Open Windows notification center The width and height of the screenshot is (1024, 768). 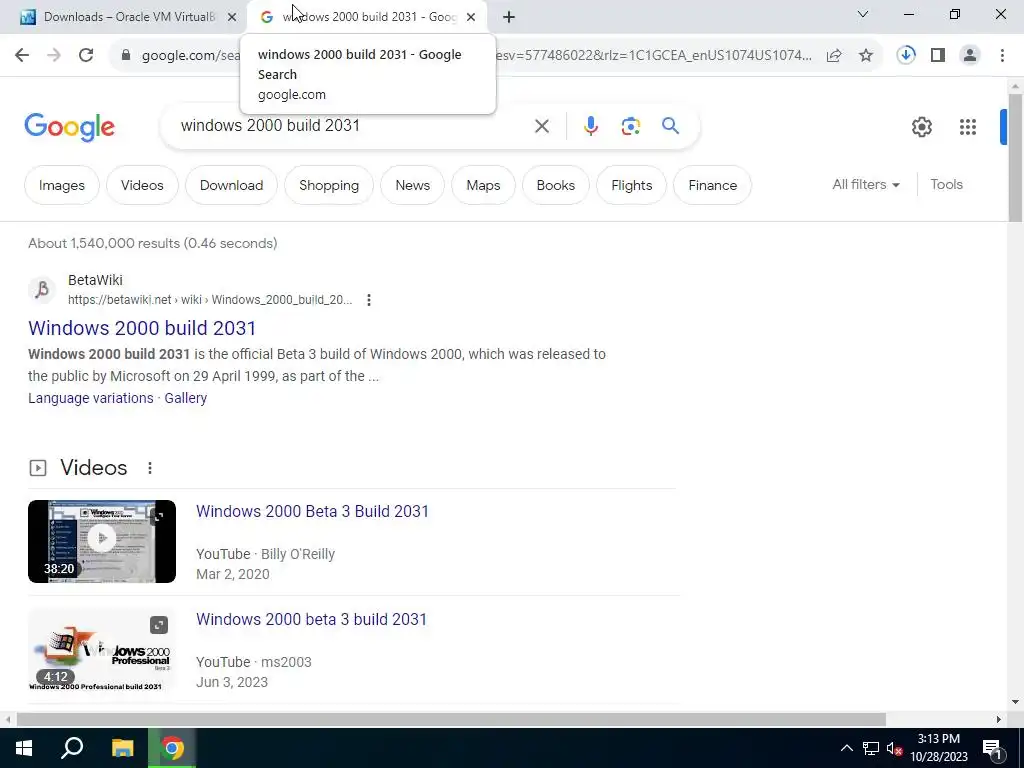point(993,748)
